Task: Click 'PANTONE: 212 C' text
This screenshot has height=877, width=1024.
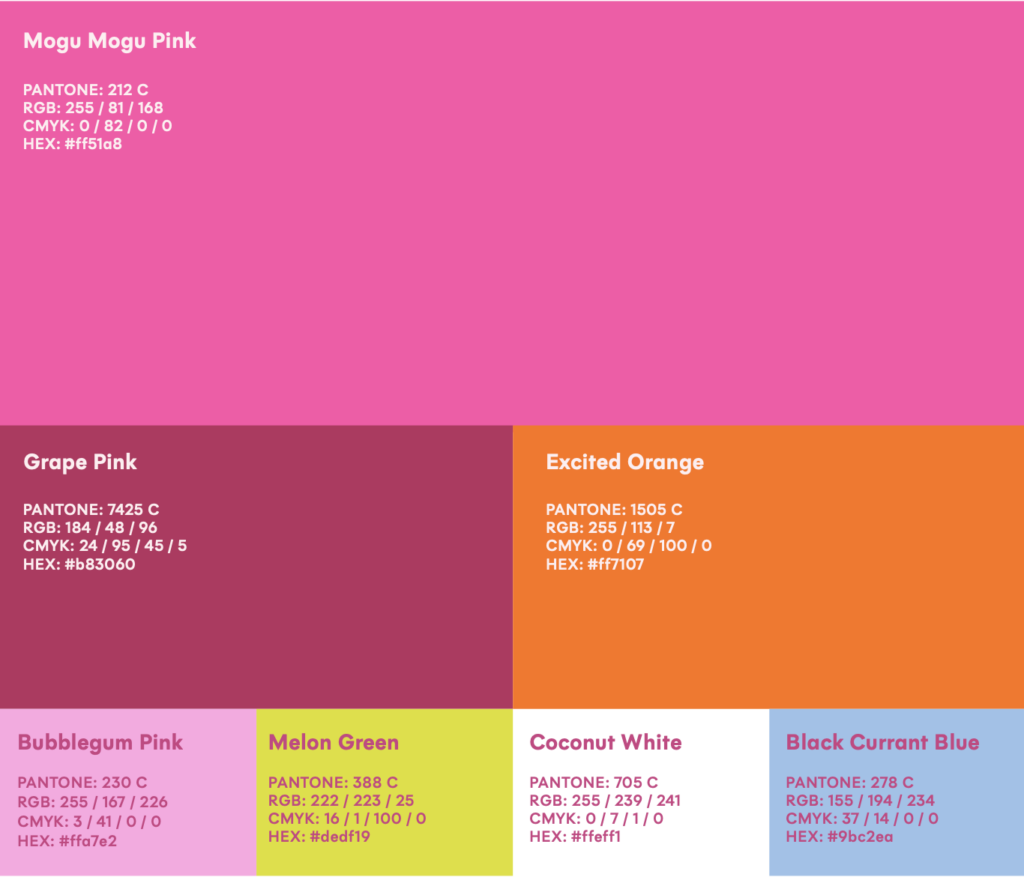Action: [86, 89]
